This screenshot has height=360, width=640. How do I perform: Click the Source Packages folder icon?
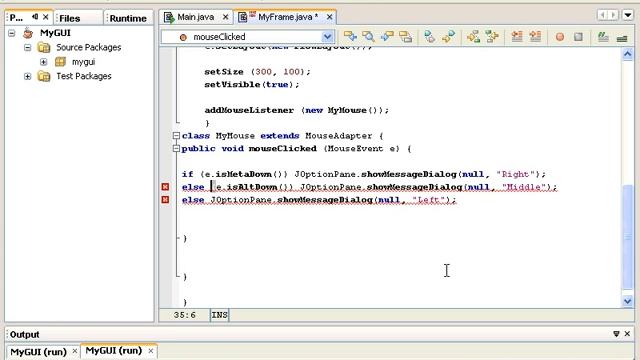(x=44, y=47)
